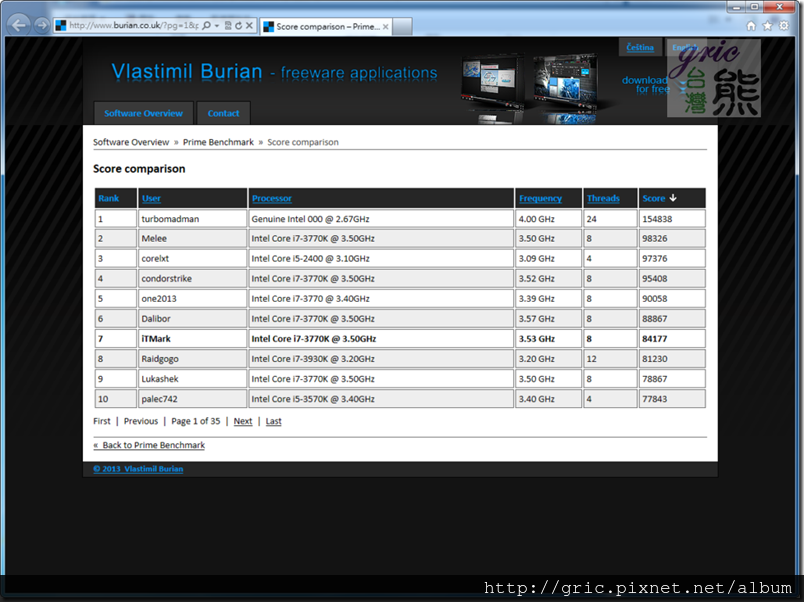804x602 pixels.
Task: Click the Previous pagination label
Action: (140, 421)
